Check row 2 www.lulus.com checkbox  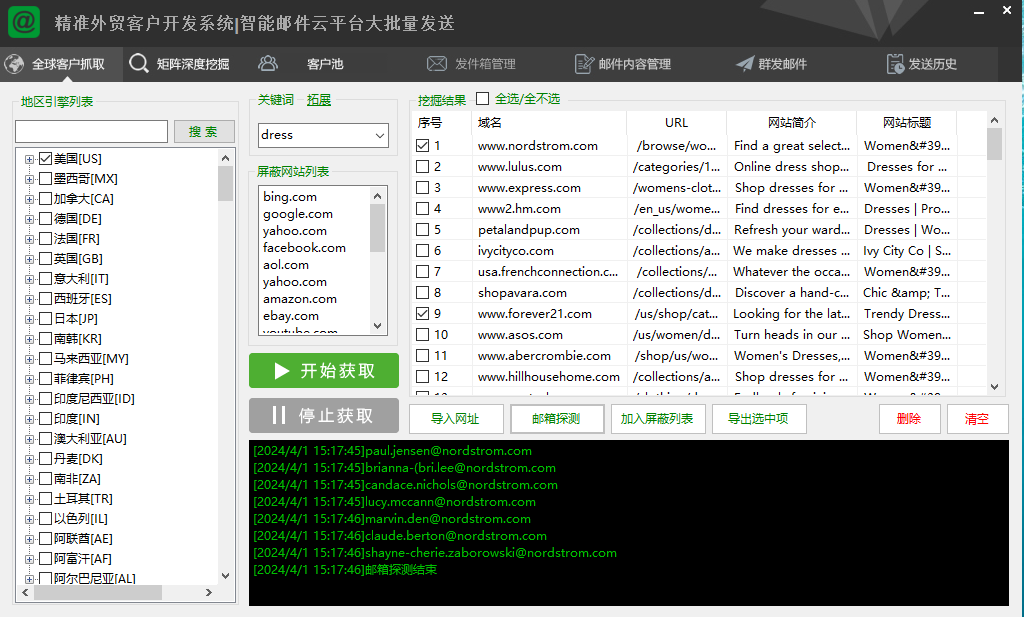tap(423, 166)
